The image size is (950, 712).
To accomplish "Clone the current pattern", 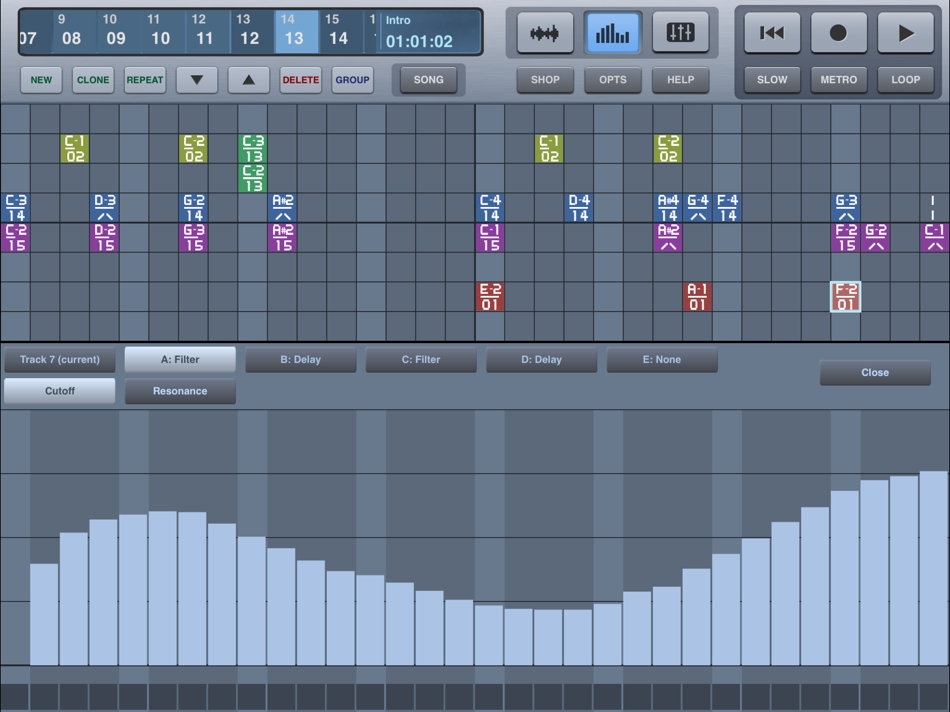I will tap(93, 80).
